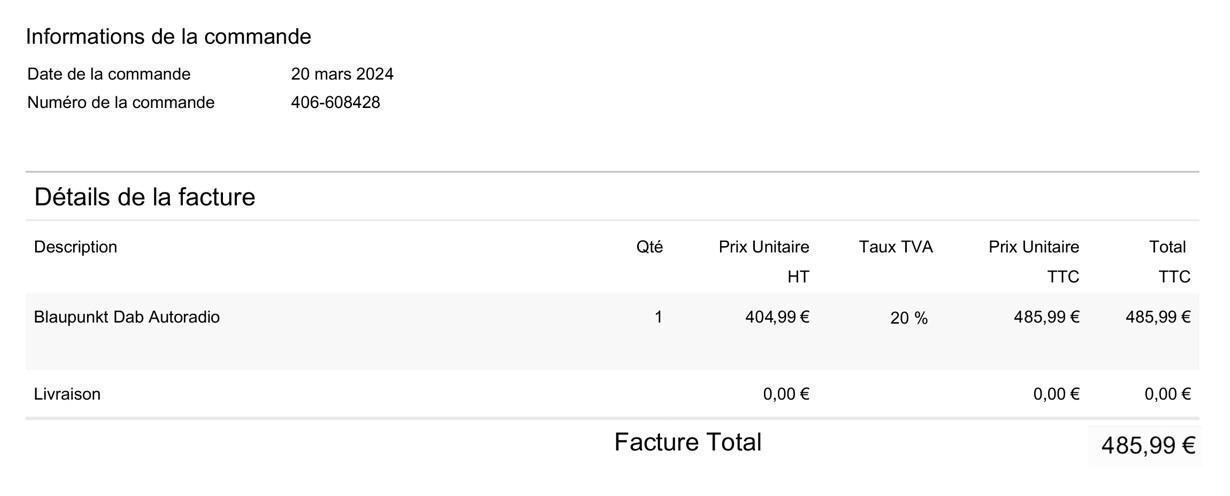Click the "Détails de la facture" heading
Image resolution: width=1230 pixels, height=496 pixels.
[x=144, y=197]
